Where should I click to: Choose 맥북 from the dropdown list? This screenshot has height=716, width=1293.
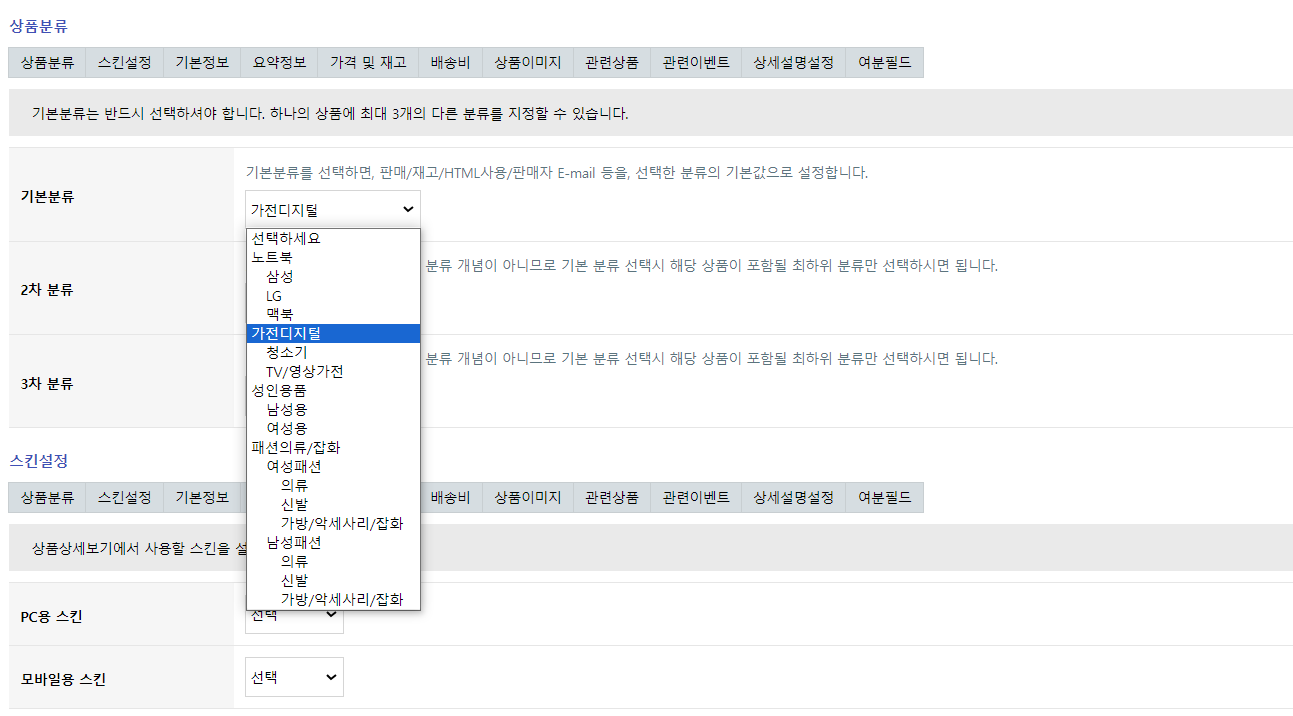pos(280,314)
